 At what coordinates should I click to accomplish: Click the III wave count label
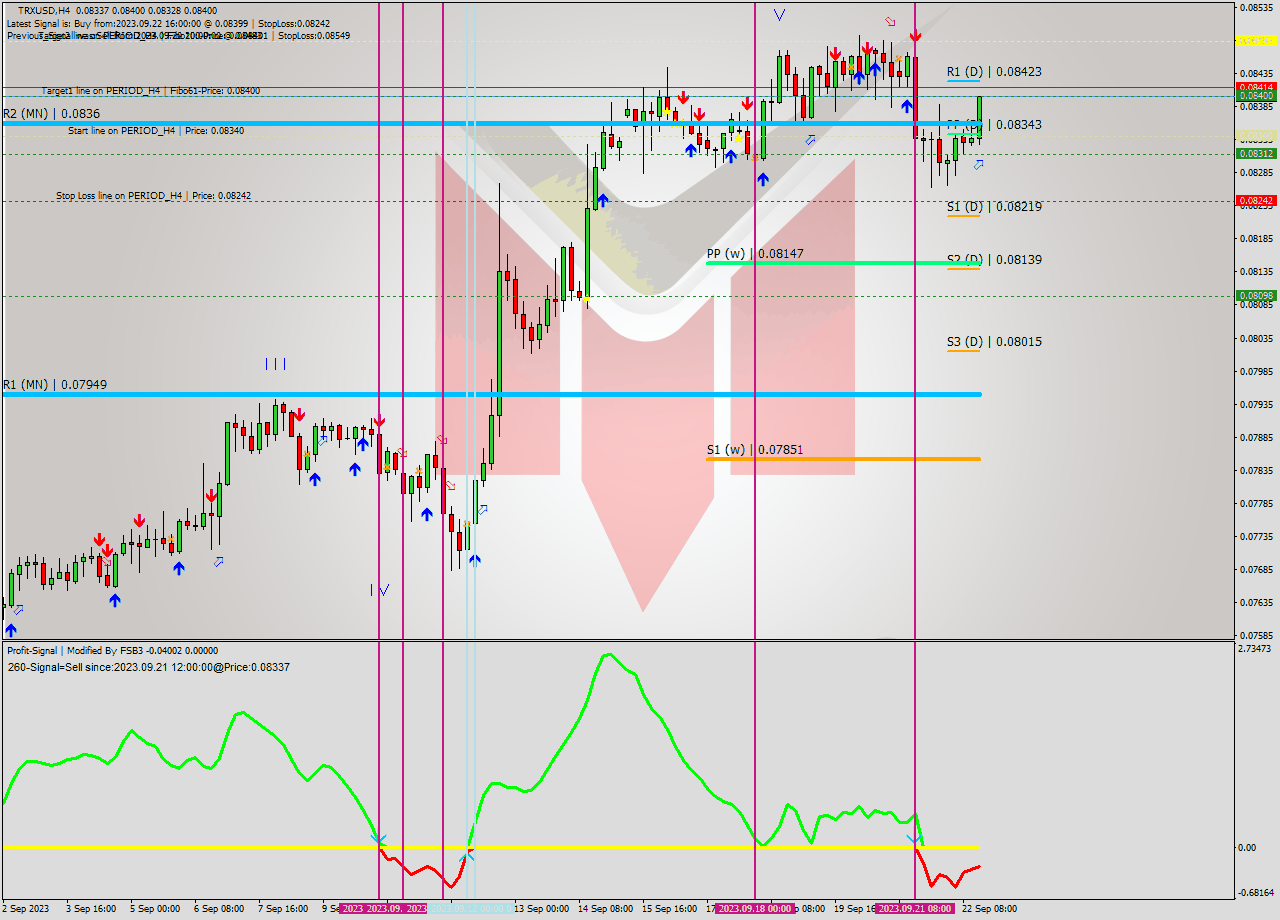[276, 364]
